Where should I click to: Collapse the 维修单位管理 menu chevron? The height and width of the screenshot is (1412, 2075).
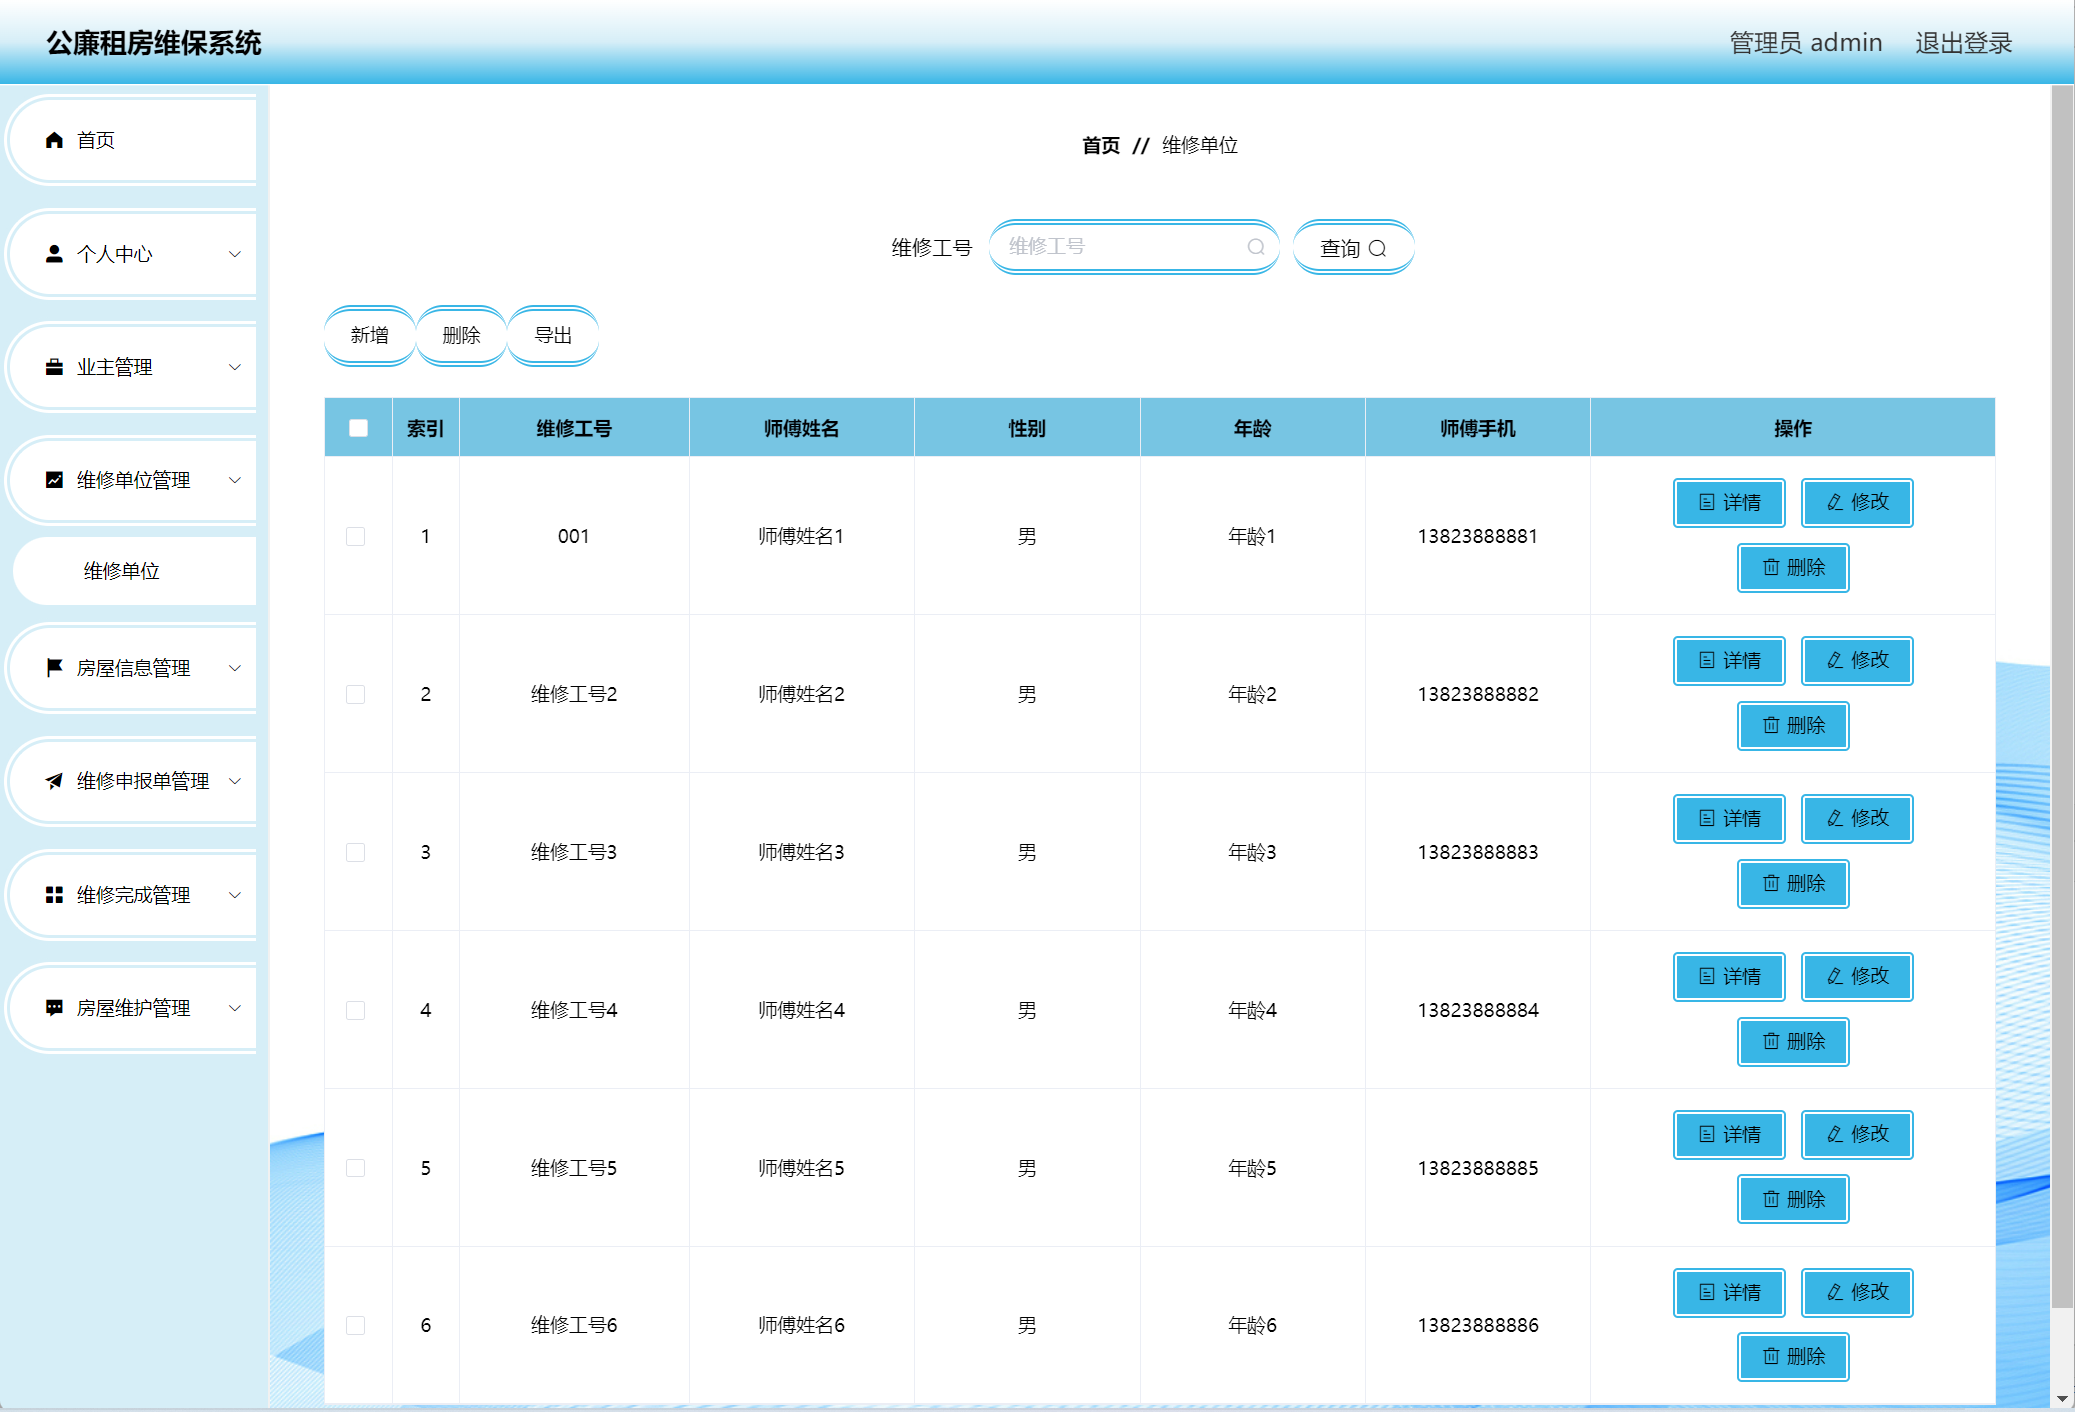pos(235,480)
